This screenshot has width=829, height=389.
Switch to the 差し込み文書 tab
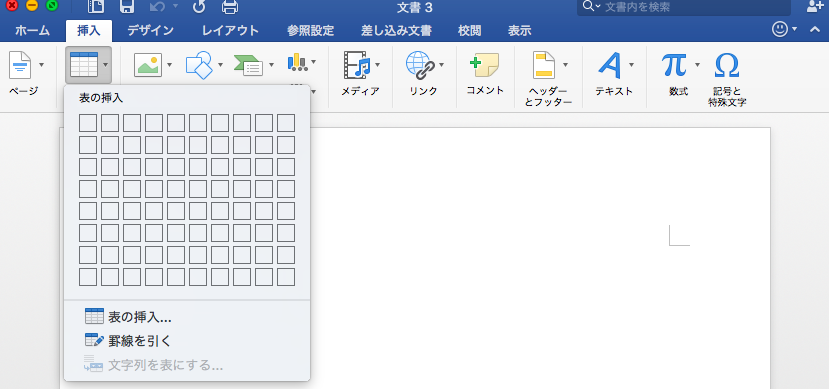click(x=396, y=31)
